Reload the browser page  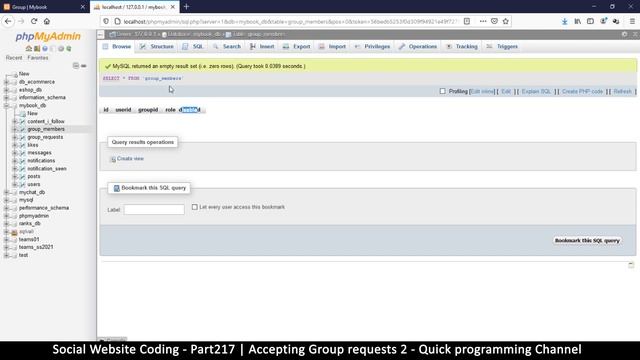pyautogui.click(x=34, y=21)
